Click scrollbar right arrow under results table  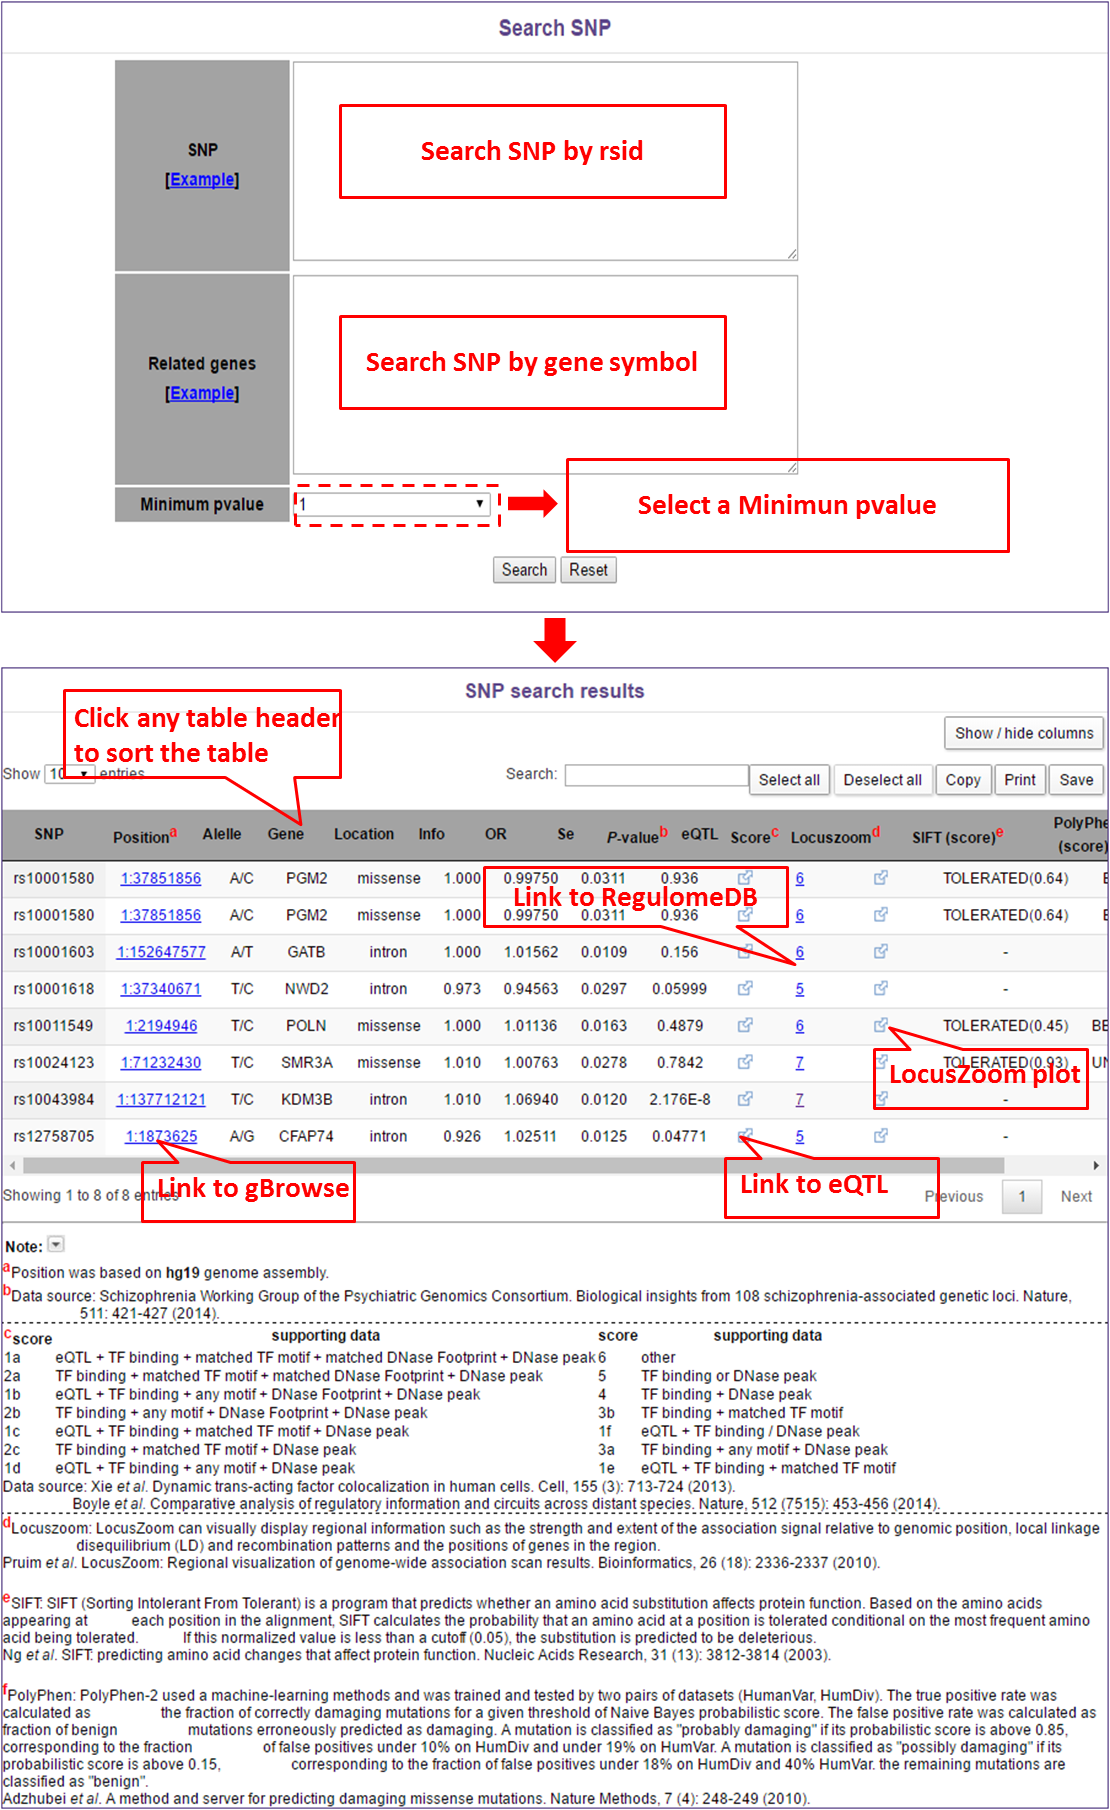coord(1096,1165)
